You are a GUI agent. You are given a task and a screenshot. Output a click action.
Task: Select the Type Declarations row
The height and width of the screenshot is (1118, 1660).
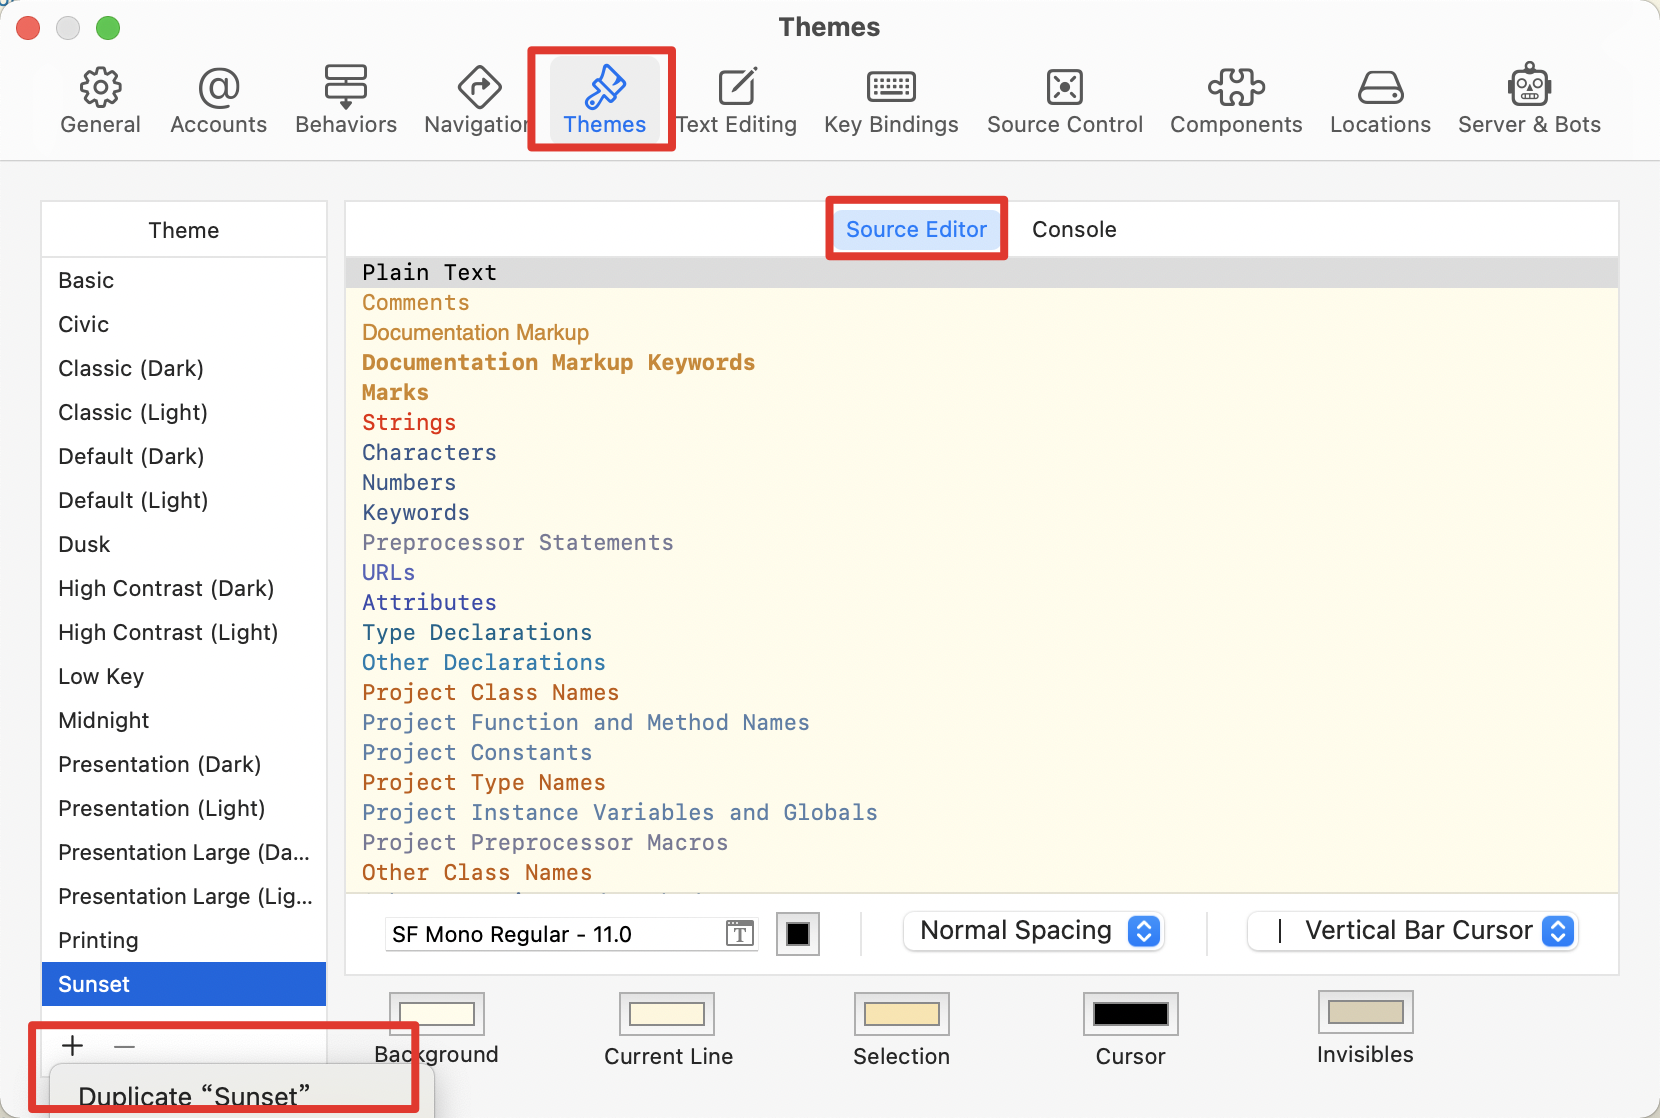982,632
